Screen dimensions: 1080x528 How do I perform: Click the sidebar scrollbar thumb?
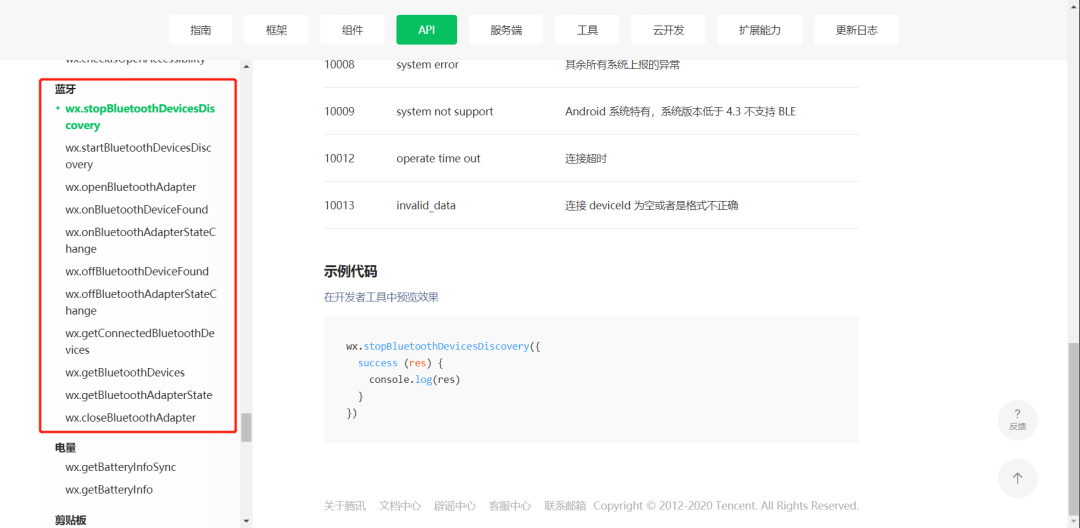click(246, 427)
